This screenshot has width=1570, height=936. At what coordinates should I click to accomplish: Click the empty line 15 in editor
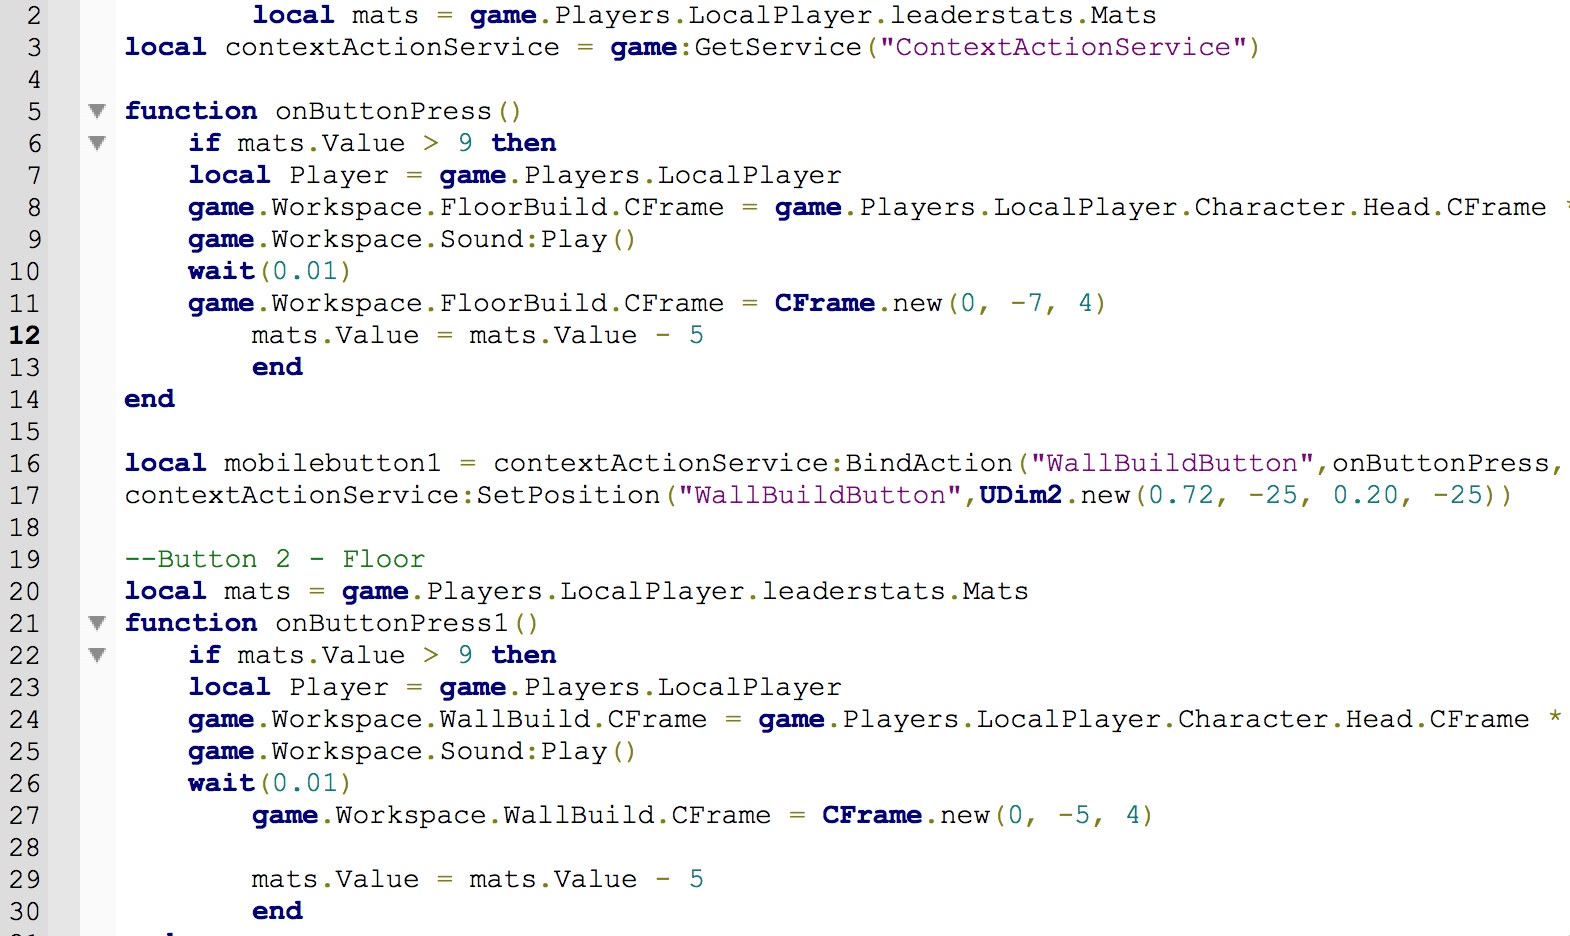(842, 431)
